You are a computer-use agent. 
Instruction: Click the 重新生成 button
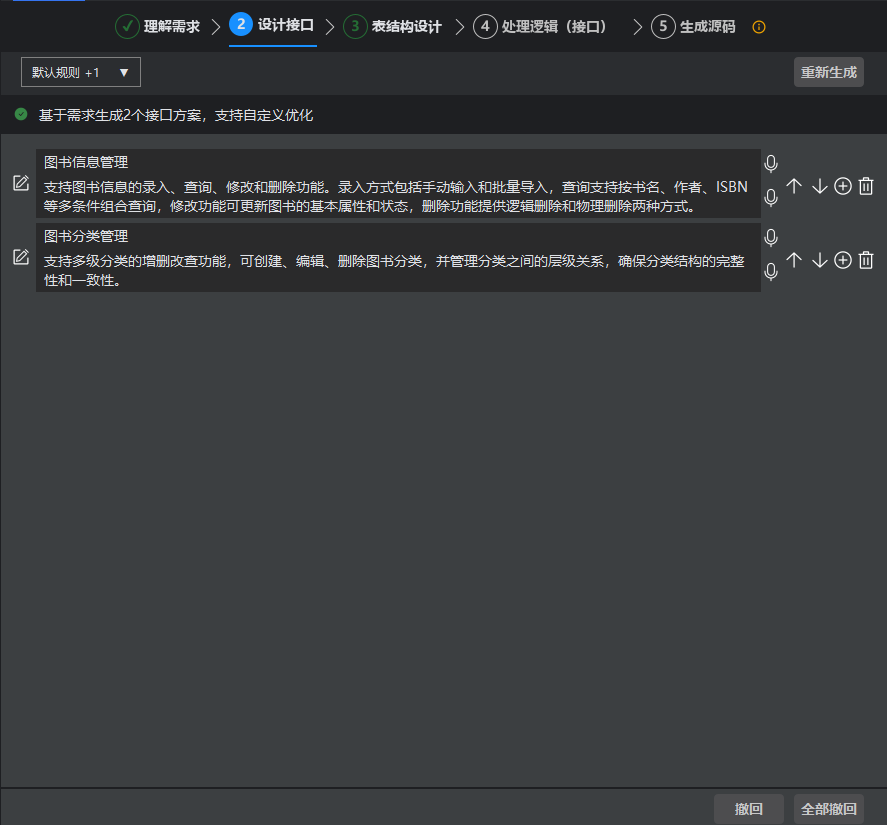[828, 72]
